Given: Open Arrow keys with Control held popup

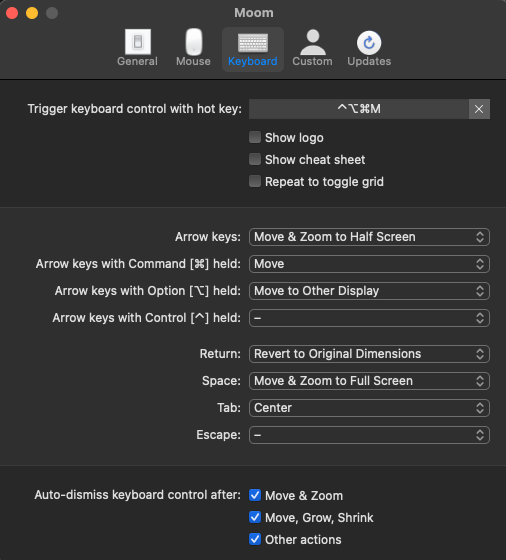Looking at the screenshot, I should (x=369, y=318).
